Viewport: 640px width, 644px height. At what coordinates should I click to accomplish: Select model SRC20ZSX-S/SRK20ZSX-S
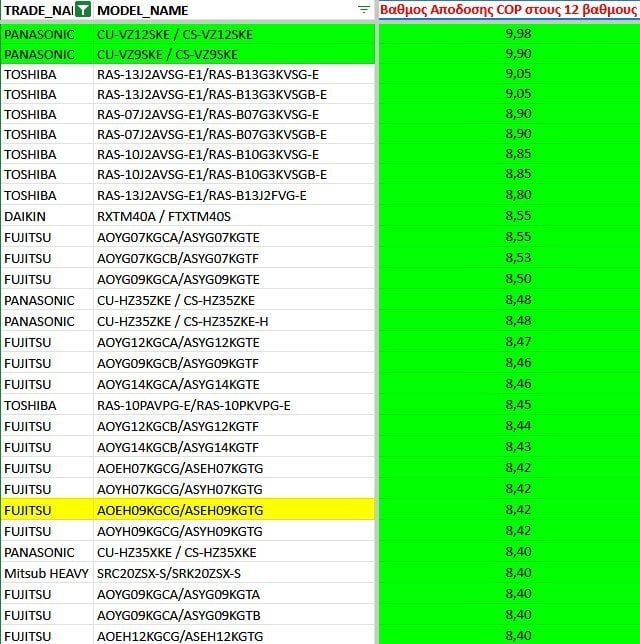pos(169,574)
